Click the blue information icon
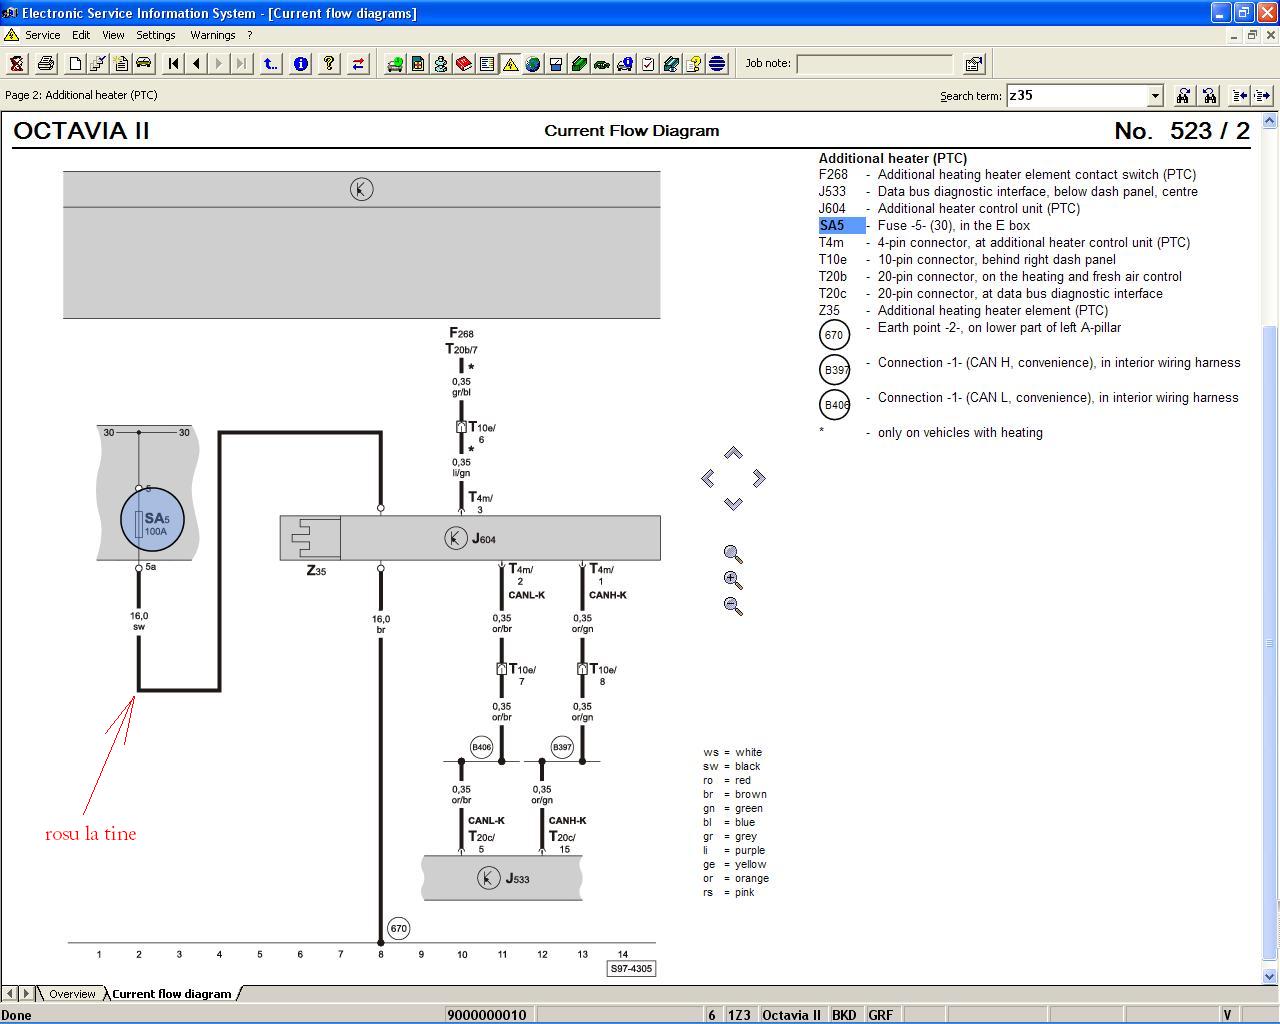The image size is (1280, 1024). (300, 64)
